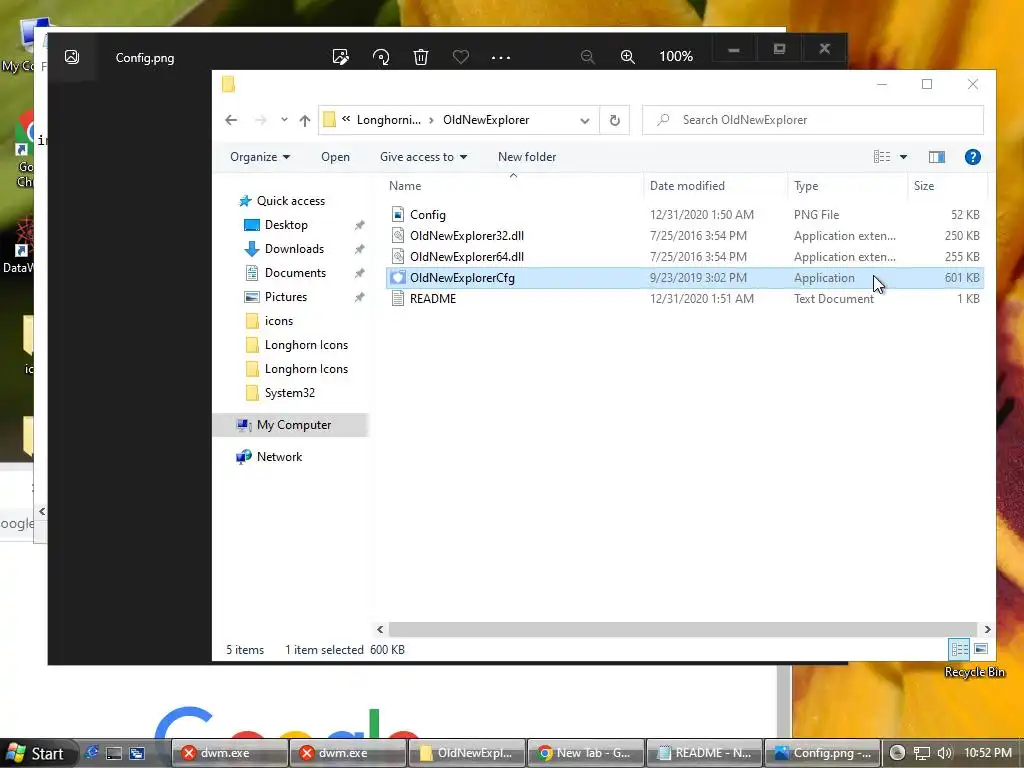This screenshot has width=1024, height=768.
Task: Add to favorites heart icon in Photos
Action: point(461,57)
